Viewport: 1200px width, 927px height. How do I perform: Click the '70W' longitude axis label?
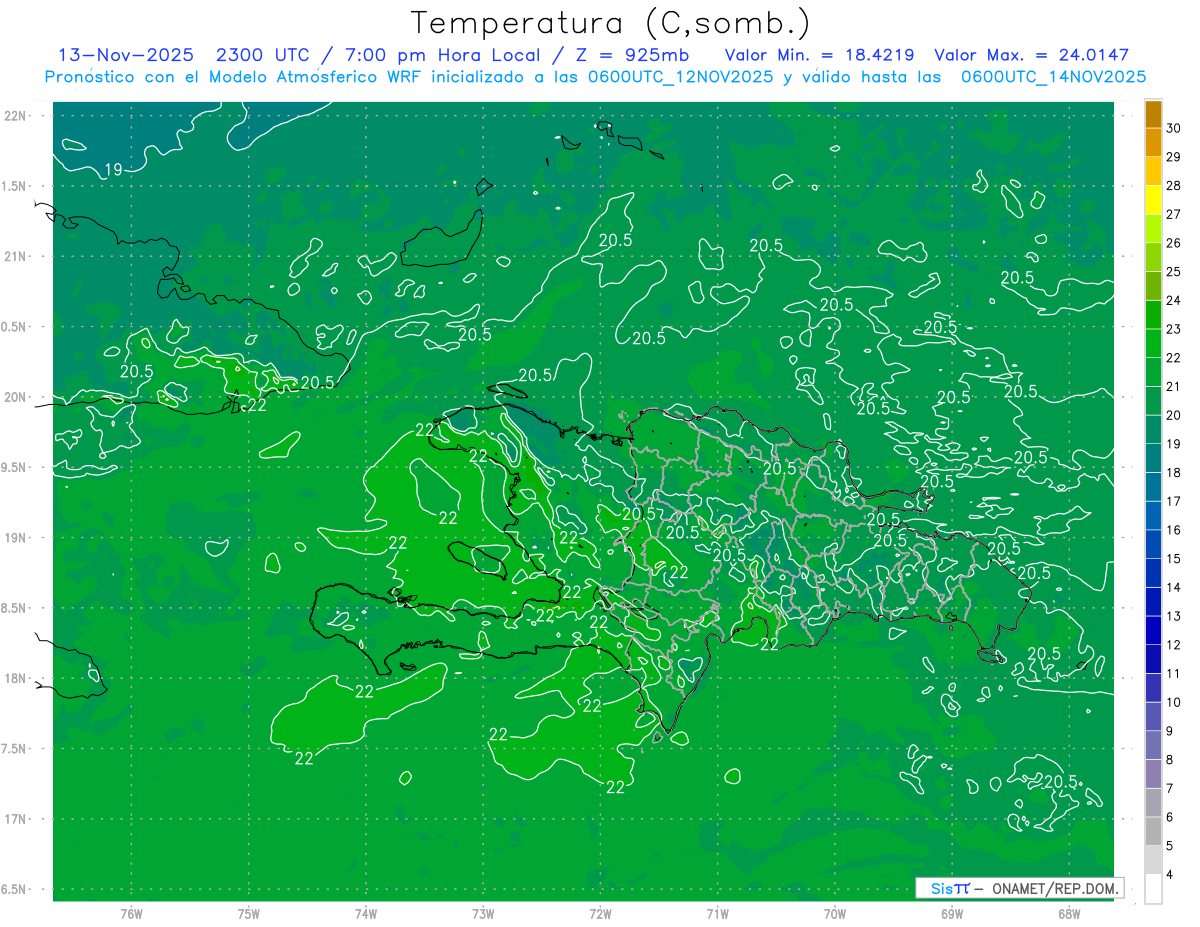coord(835,914)
